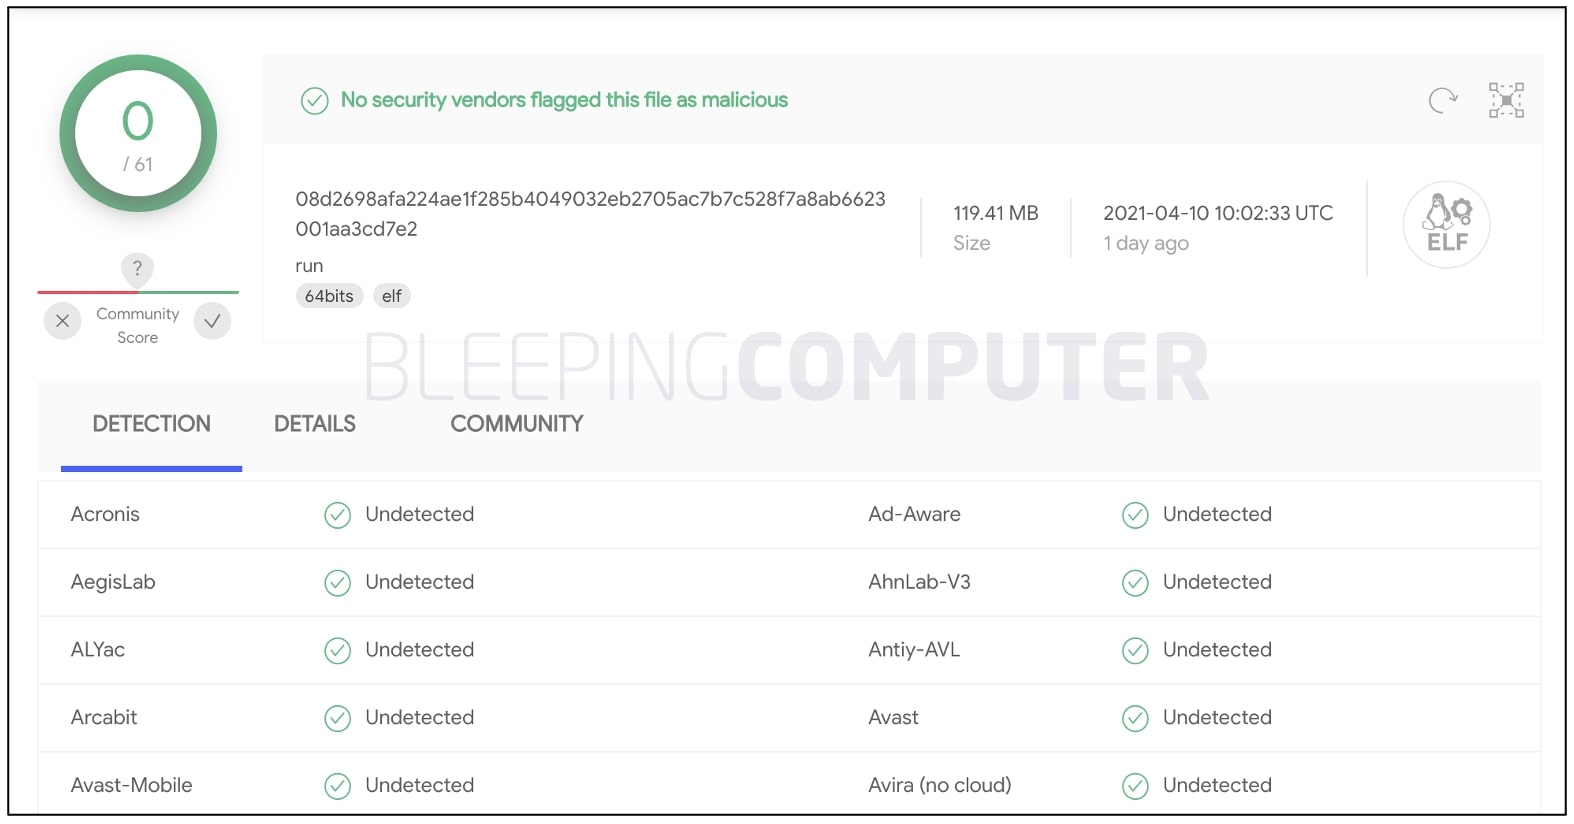Upvote the file with the checkmark vote button

(x=211, y=321)
